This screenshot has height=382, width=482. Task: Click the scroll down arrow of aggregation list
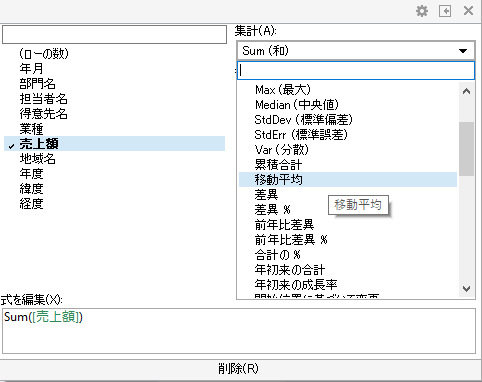(466, 289)
